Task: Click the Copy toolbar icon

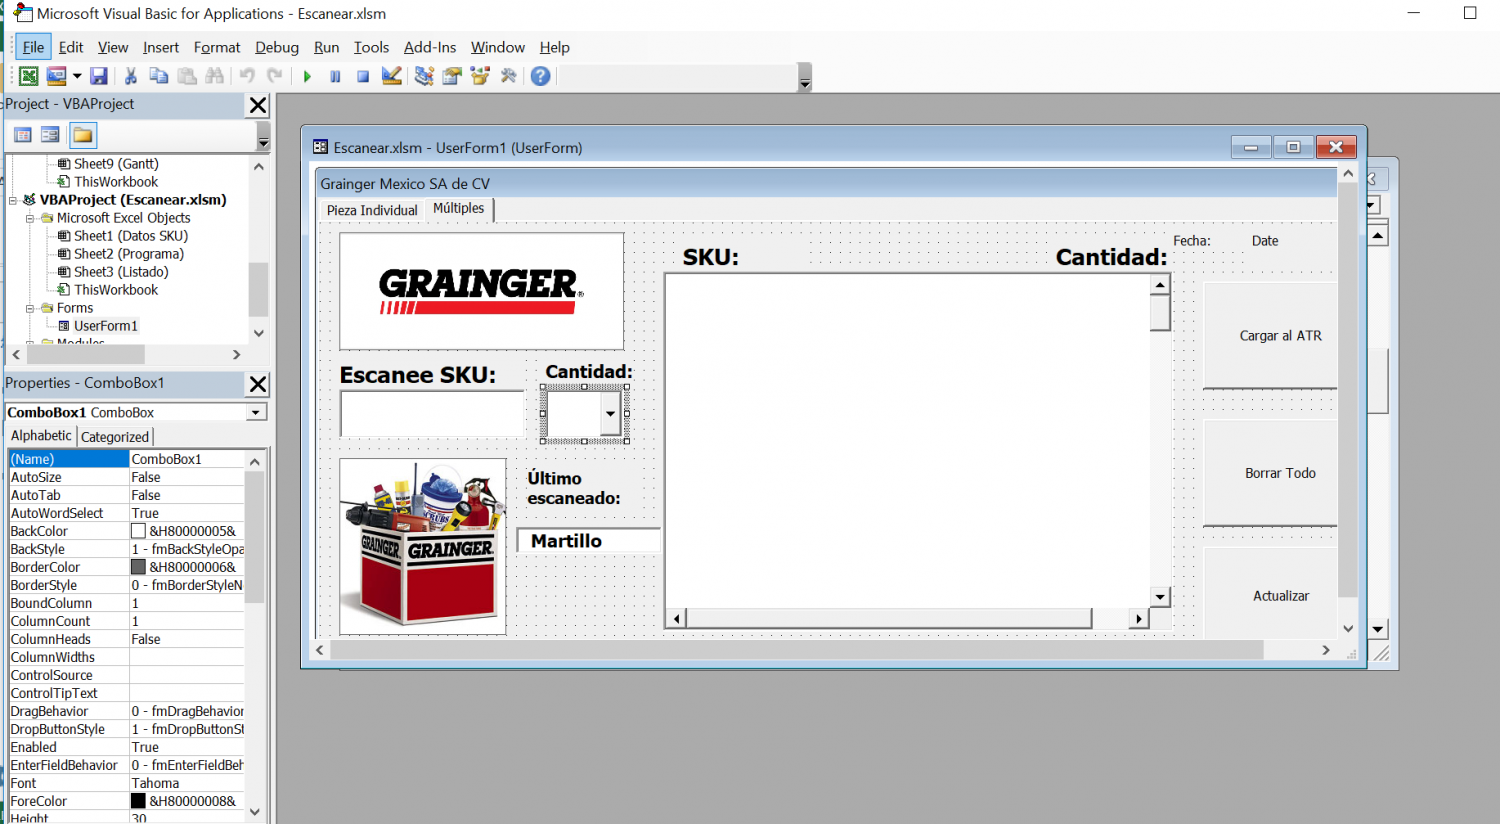Action: [x=158, y=76]
